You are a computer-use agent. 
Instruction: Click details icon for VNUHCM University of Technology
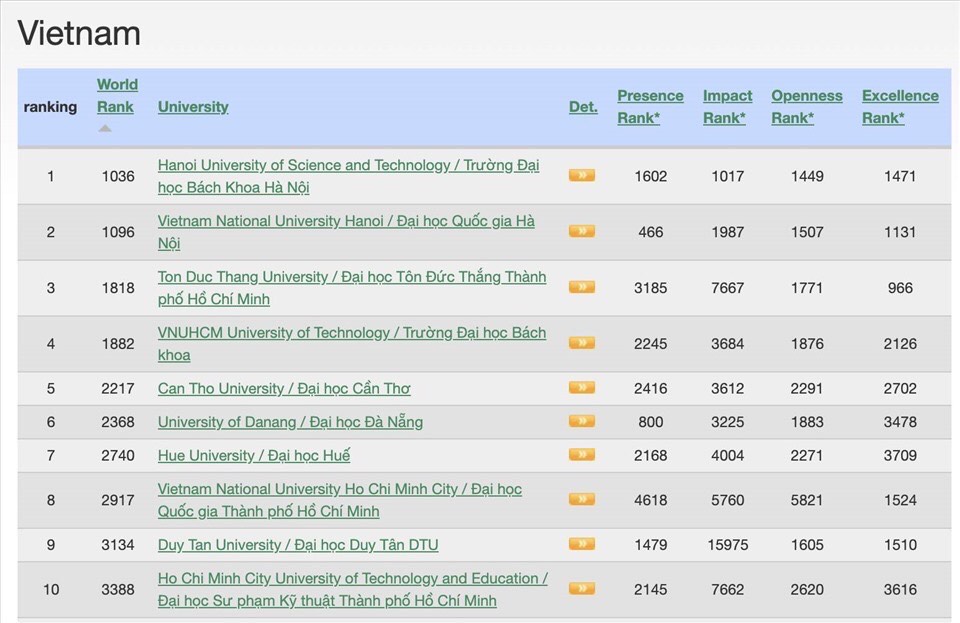point(581,343)
